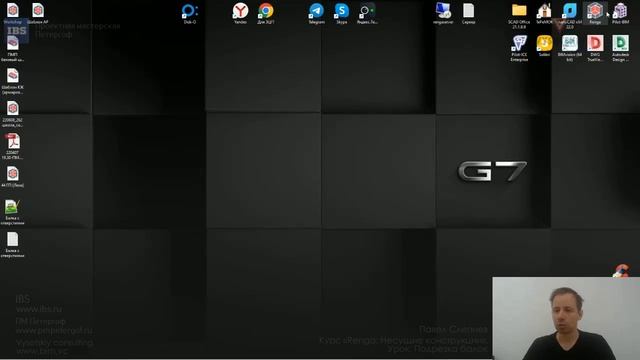Select the green Балка с отверстиями file

tap(13, 207)
